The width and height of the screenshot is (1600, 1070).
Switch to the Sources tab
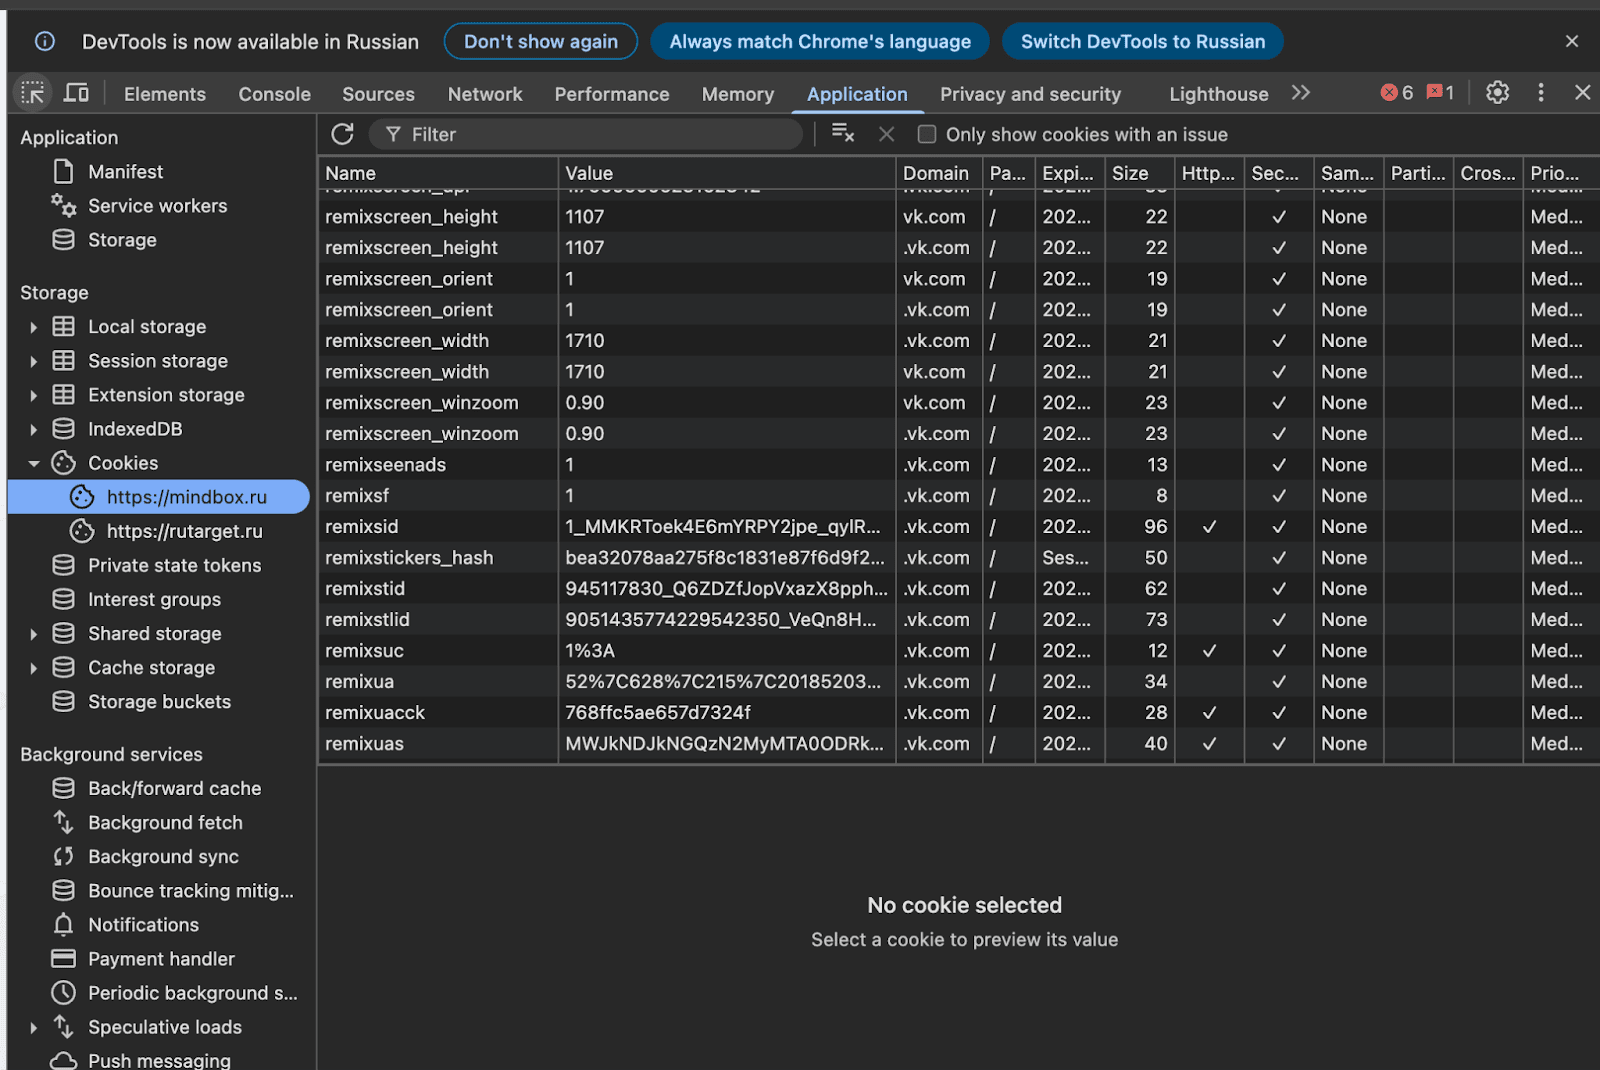tap(378, 94)
